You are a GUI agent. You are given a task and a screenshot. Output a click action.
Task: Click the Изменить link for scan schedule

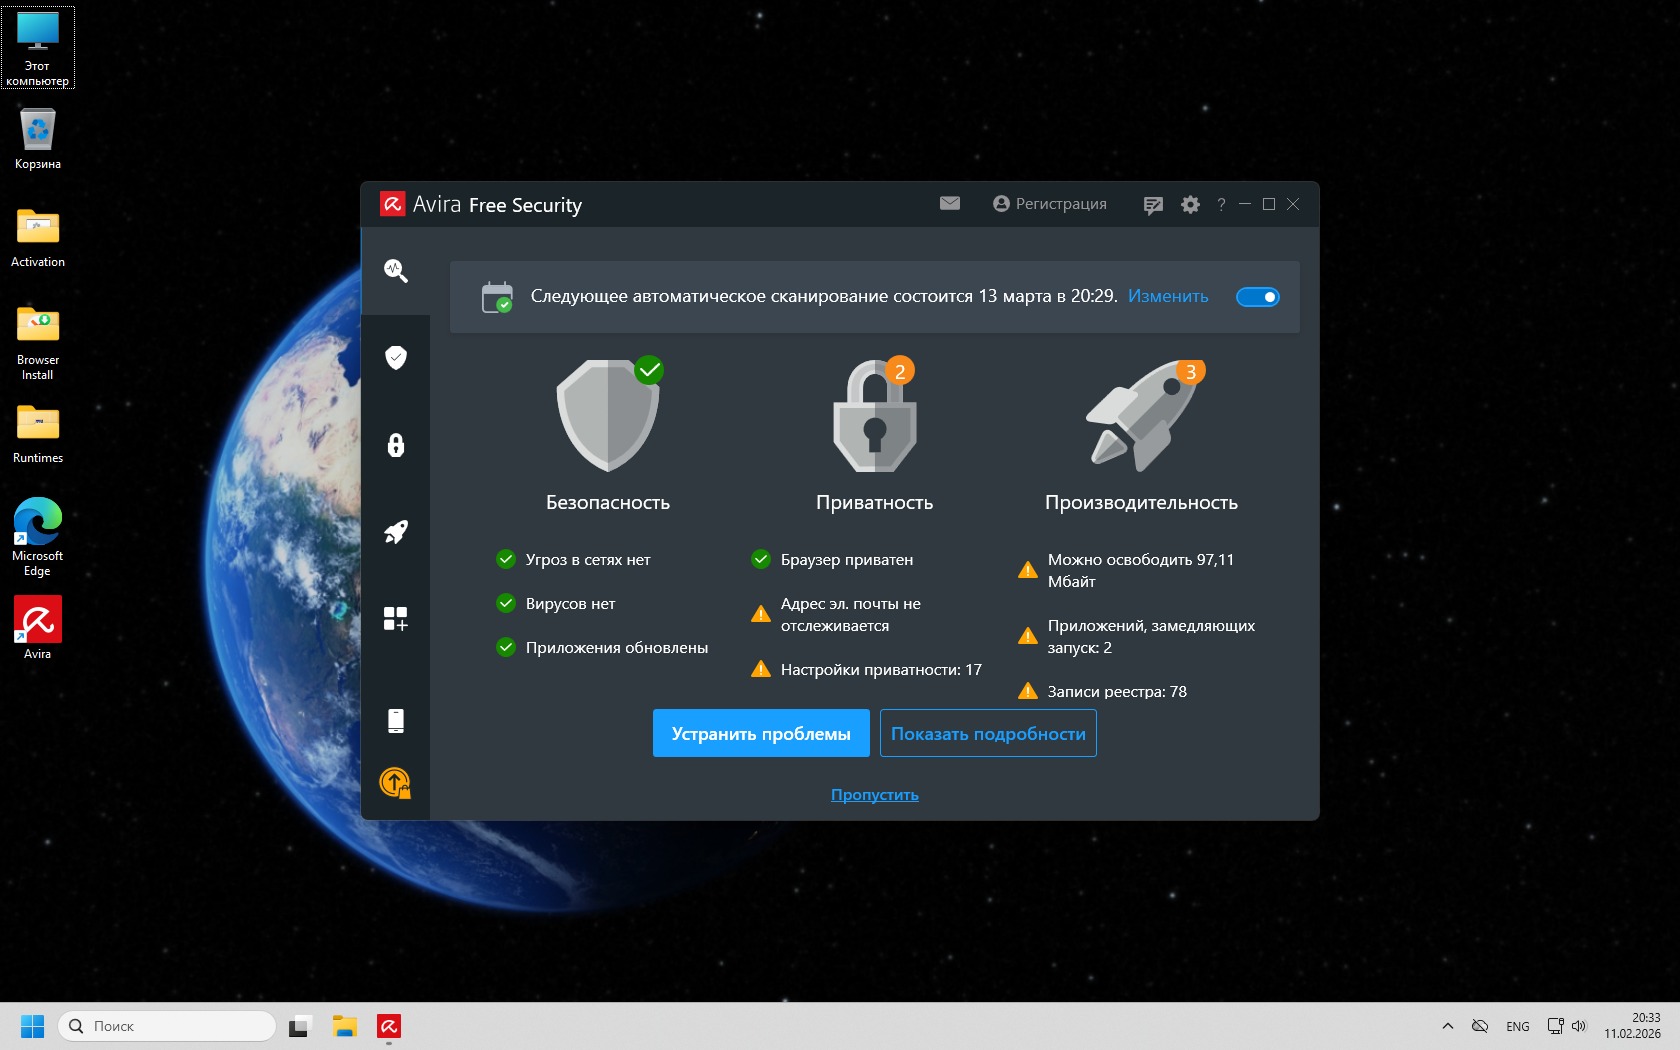tap(1167, 297)
